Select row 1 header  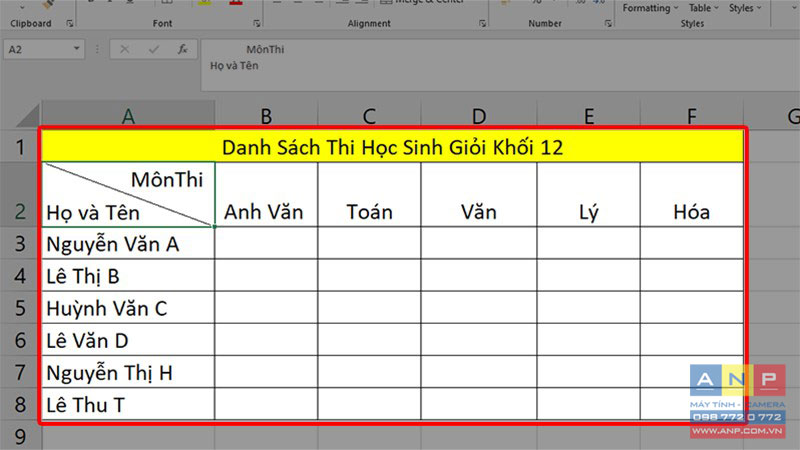click(20, 147)
